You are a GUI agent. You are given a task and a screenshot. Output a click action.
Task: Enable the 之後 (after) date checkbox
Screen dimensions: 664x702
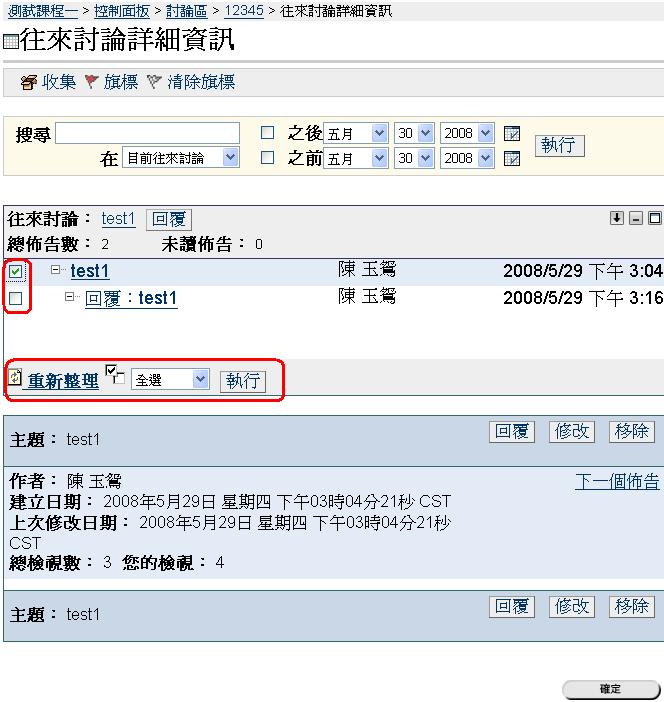(x=267, y=133)
